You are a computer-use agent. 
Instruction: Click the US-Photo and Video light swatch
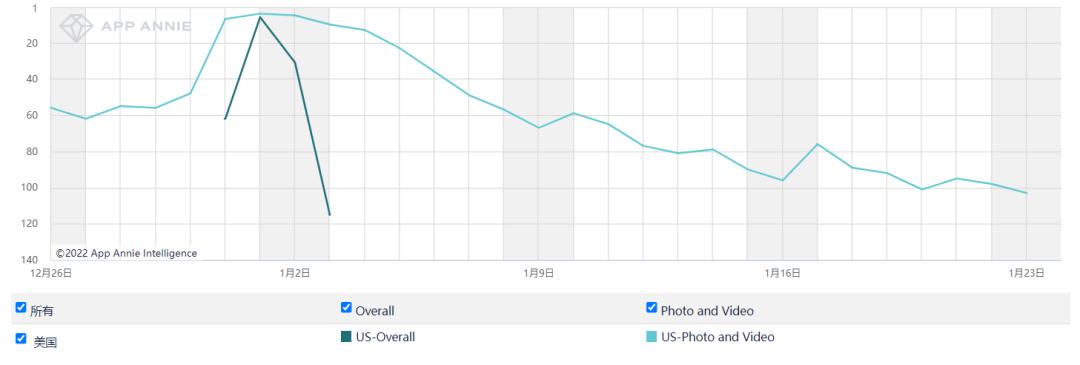[652, 337]
